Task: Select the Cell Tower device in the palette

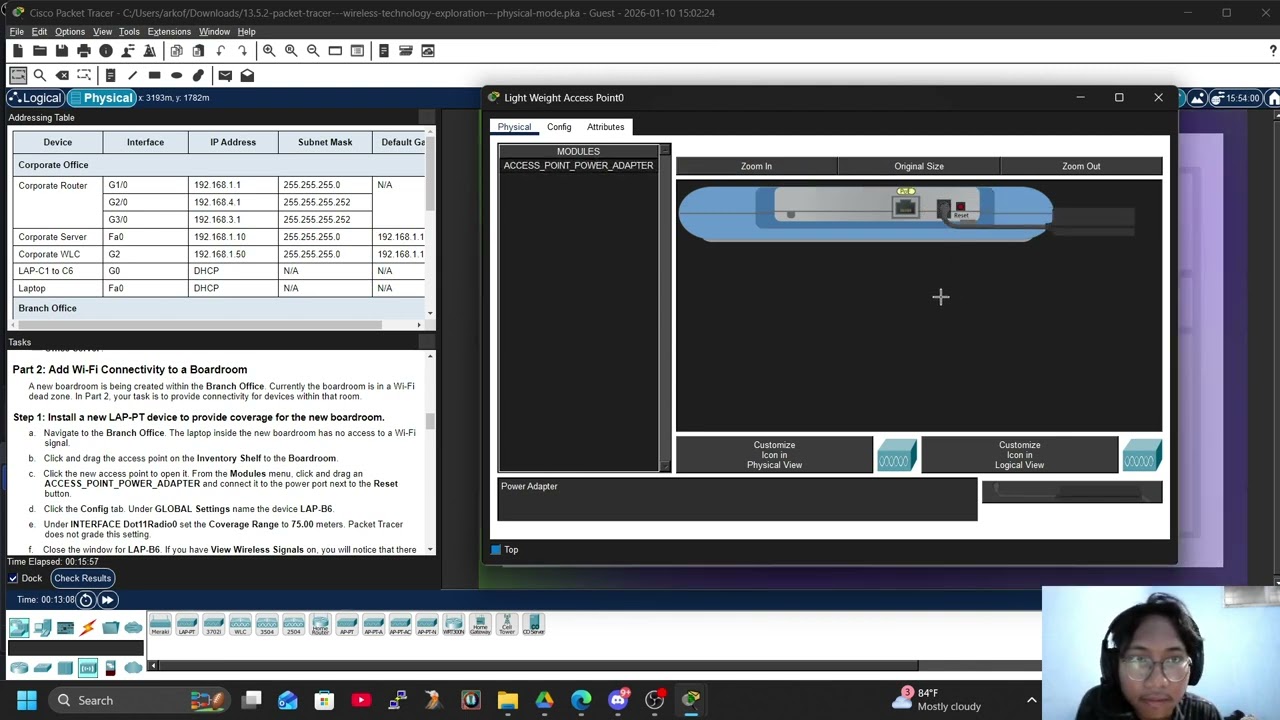Action: [507, 626]
